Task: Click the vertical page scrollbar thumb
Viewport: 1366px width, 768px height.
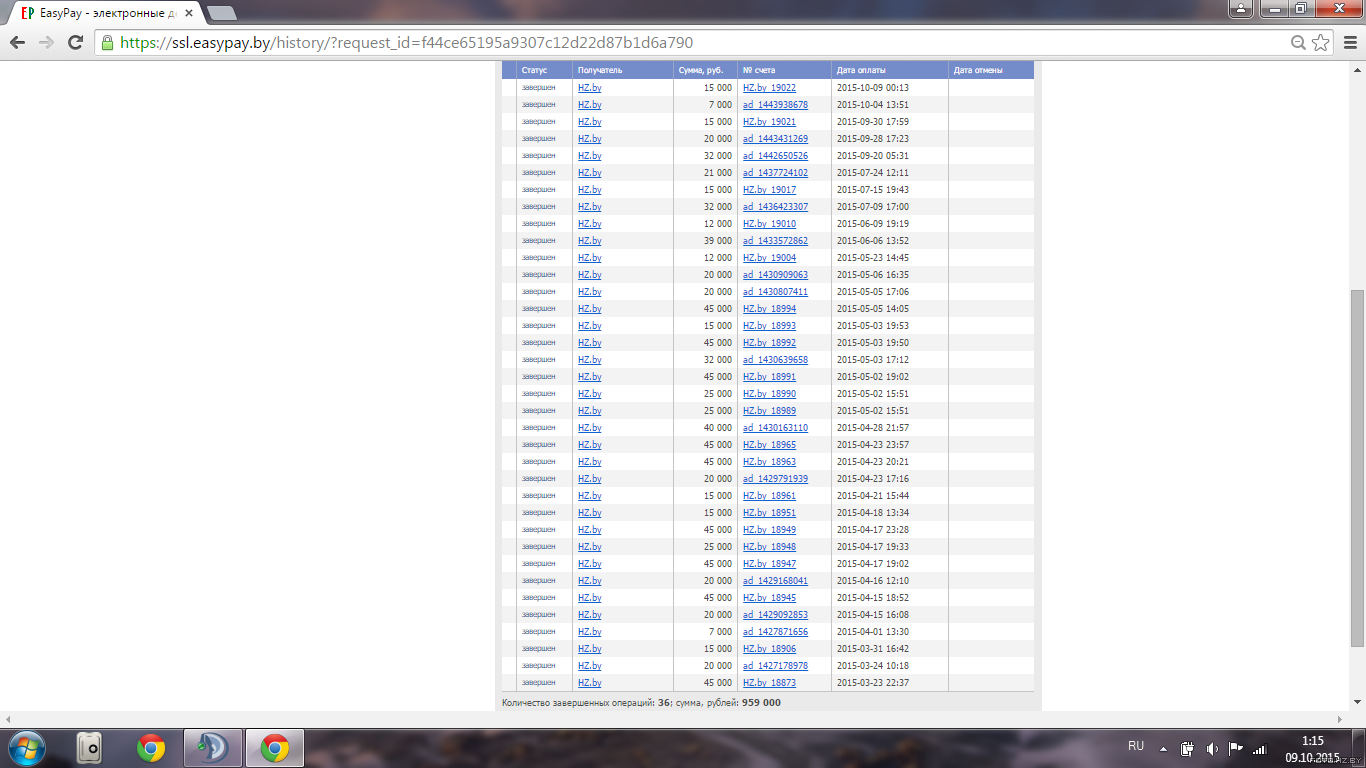Action: [1357, 469]
